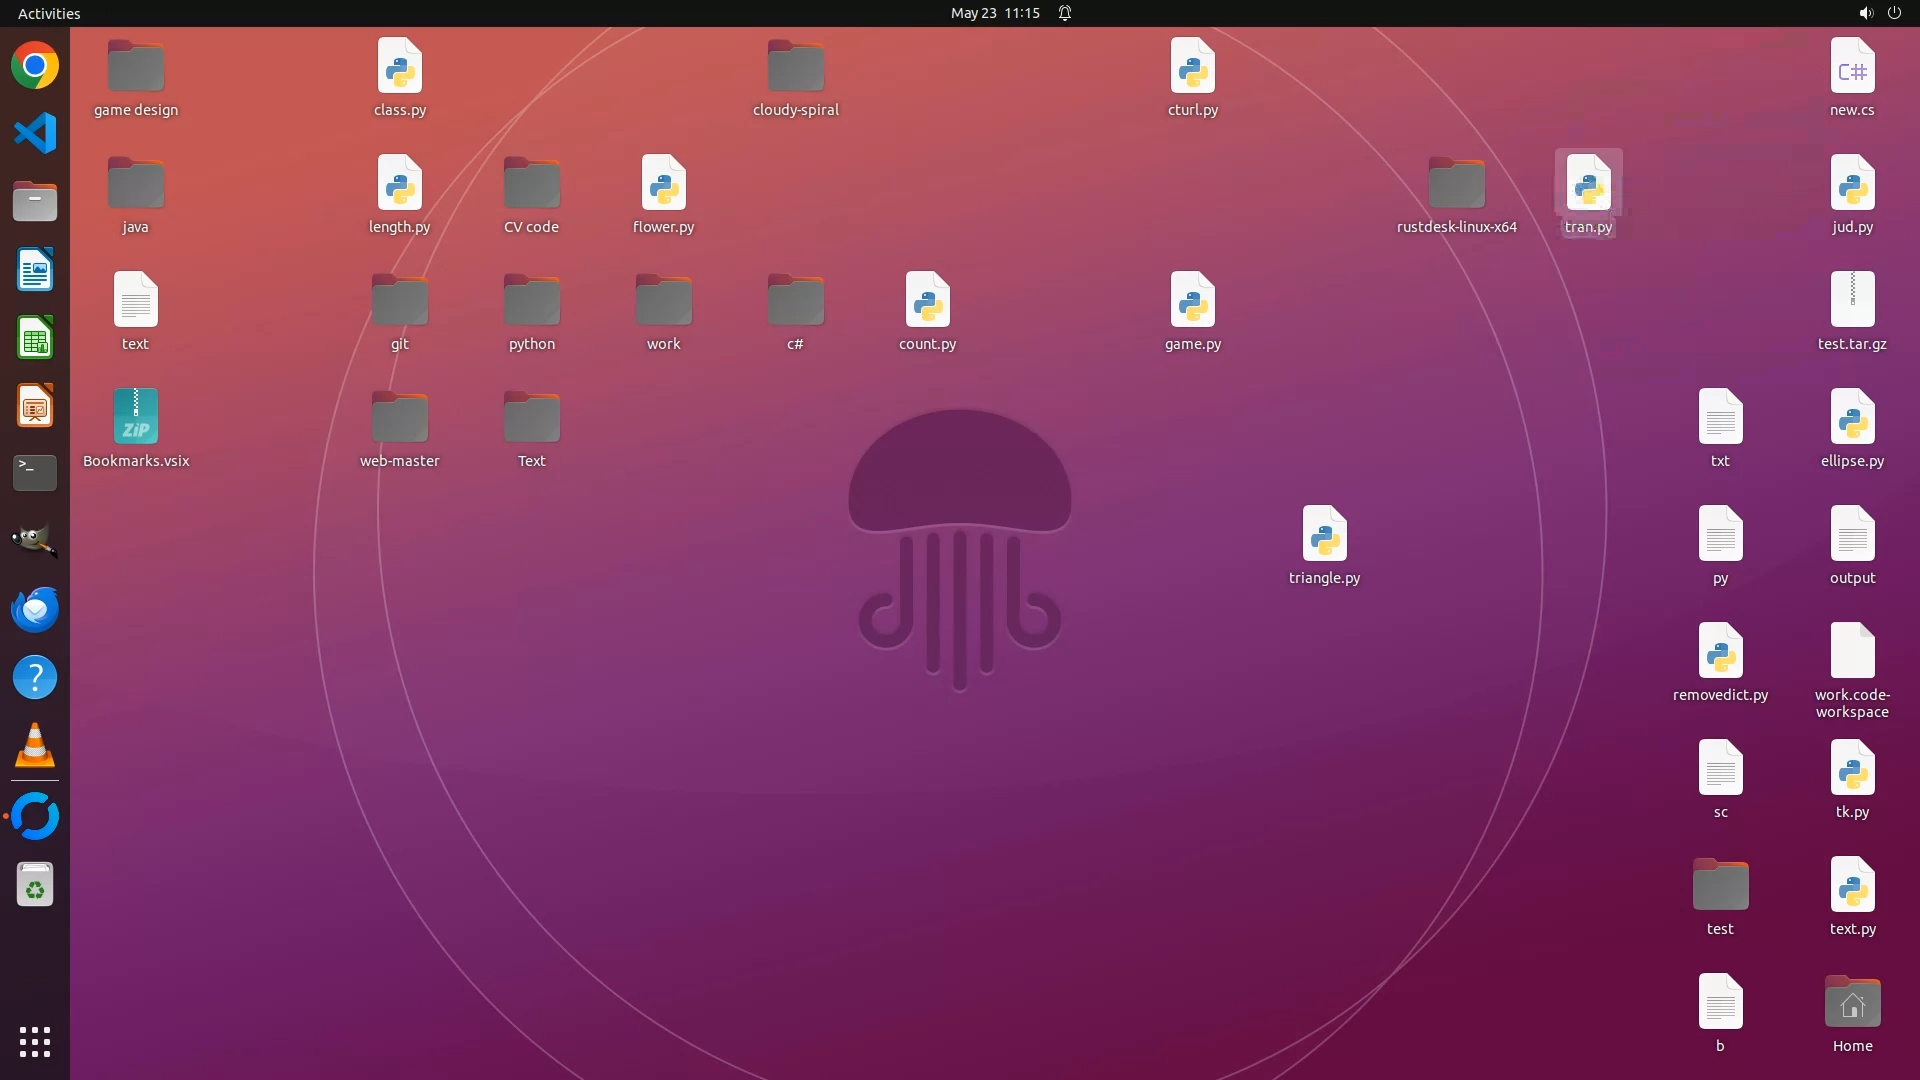The image size is (1920, 1080).
Task: Launch Visual Studio Code from dock
Action: (35, 133)
